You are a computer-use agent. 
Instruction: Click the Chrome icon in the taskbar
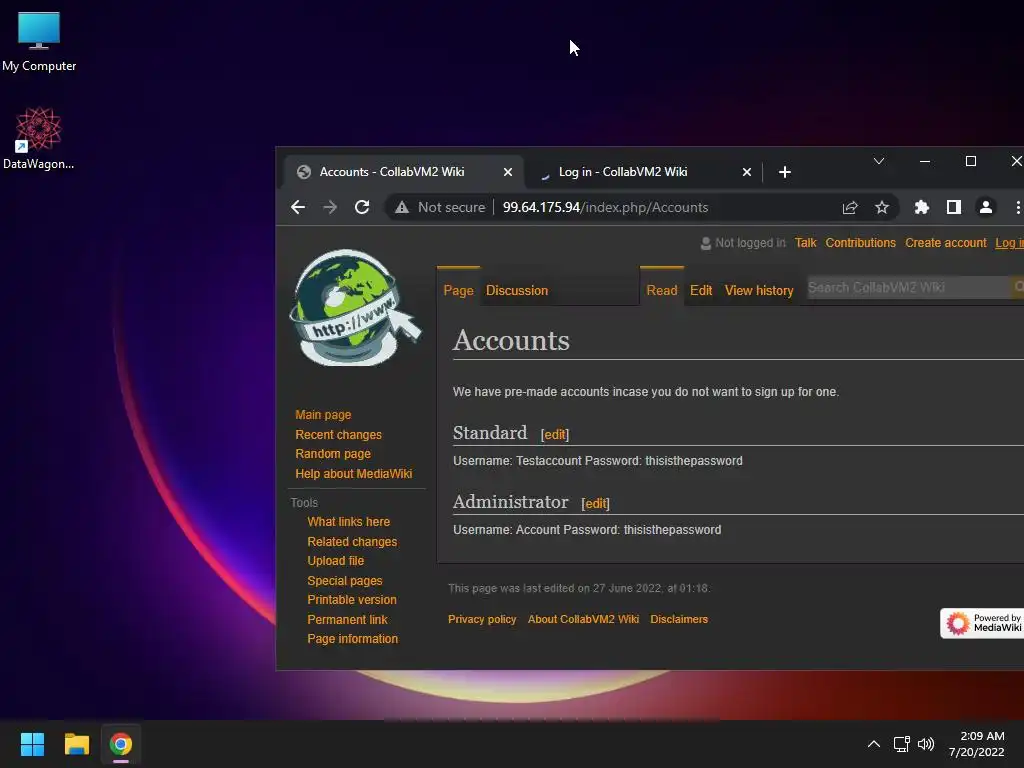[121, 744]
